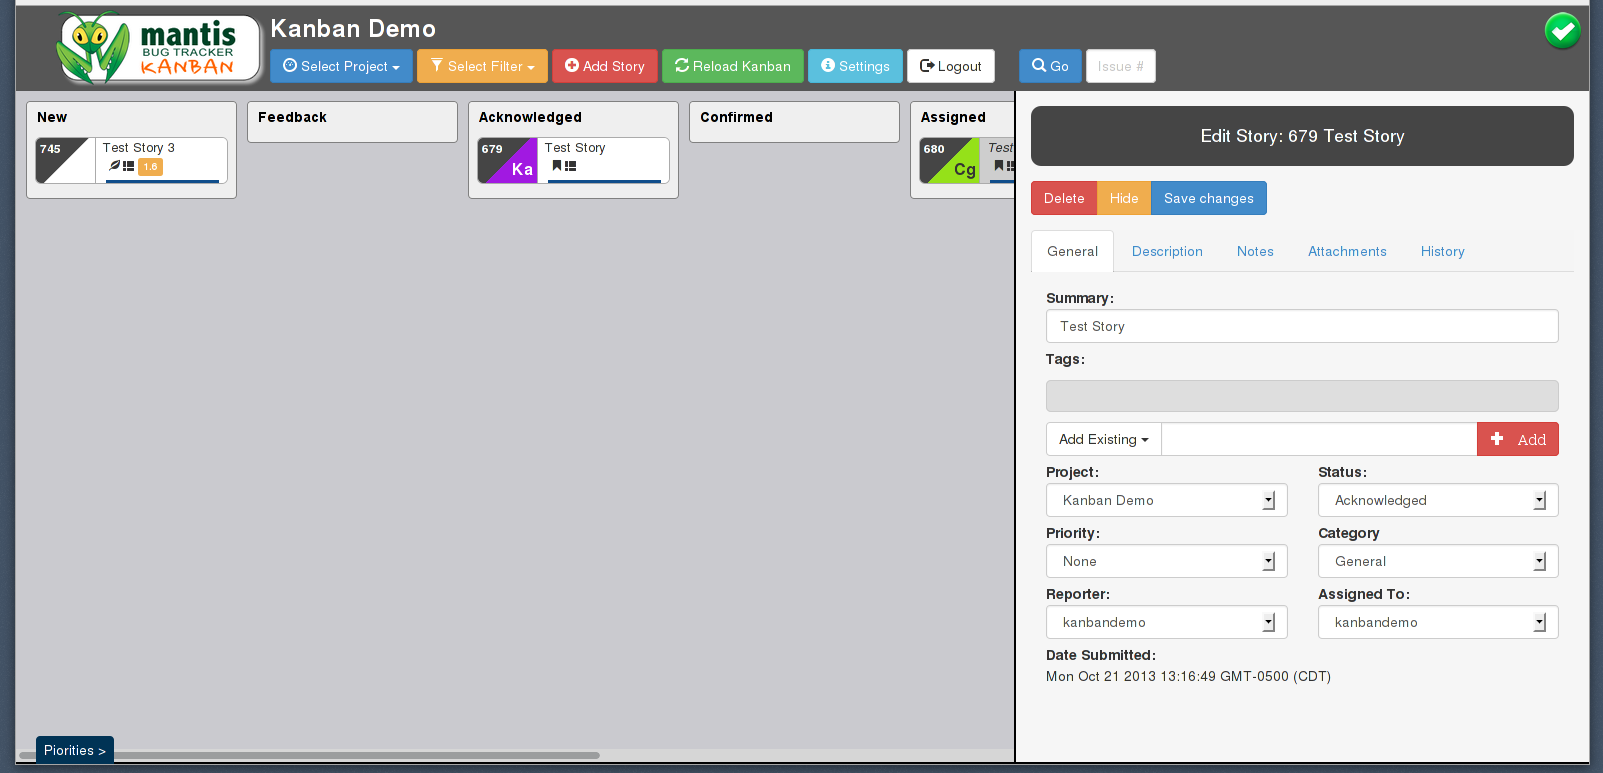Viewport: 1603px width, 773px height.
Task: Click the Edit Story: 679 Test Story heading
Action: coord(1302,136)
